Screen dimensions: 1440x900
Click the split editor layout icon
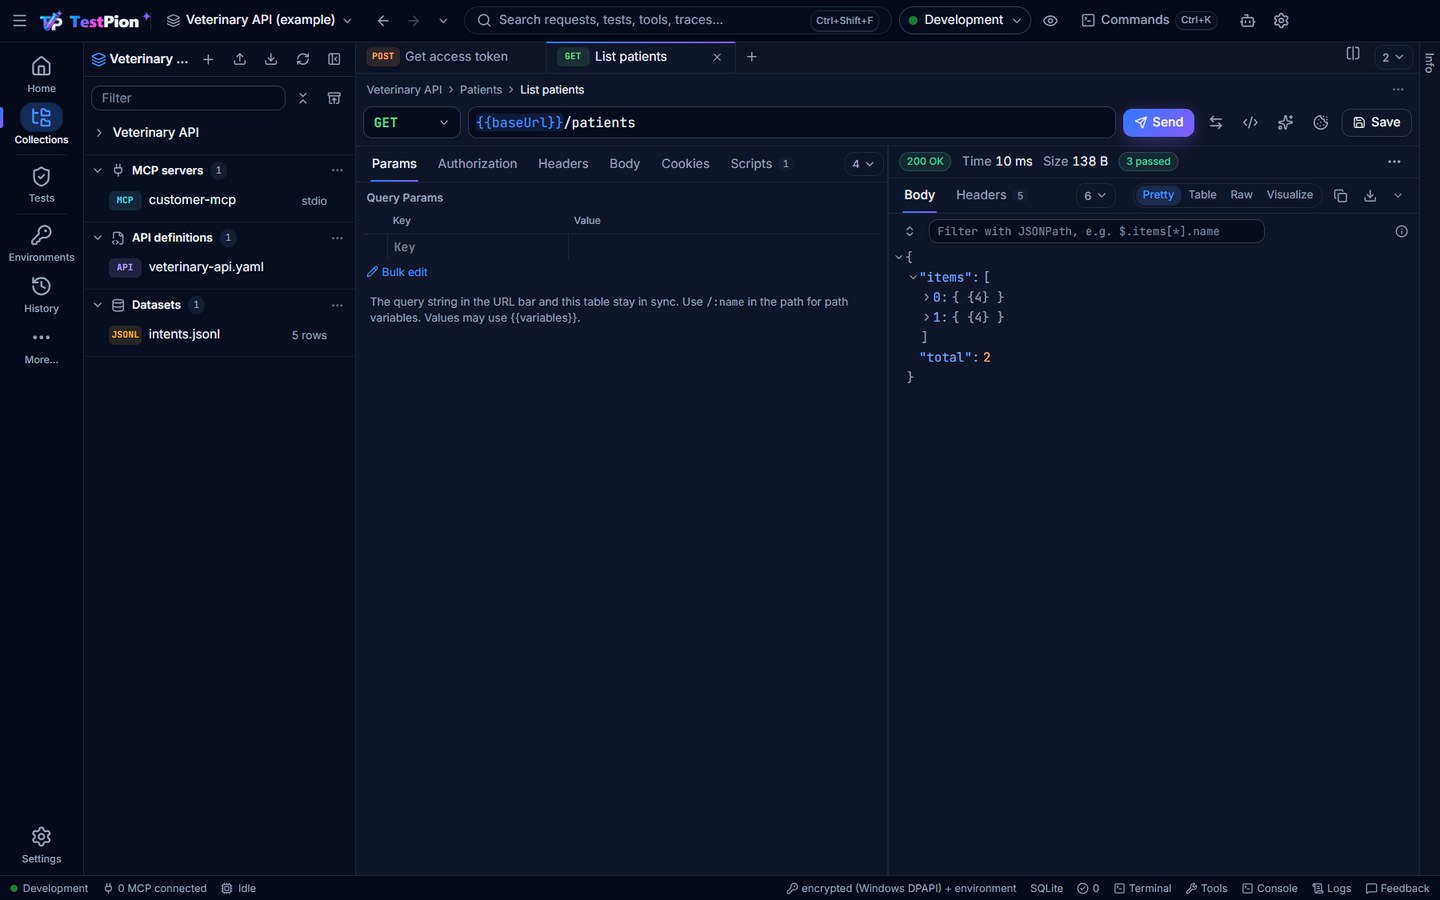[x=1353, y=54]
